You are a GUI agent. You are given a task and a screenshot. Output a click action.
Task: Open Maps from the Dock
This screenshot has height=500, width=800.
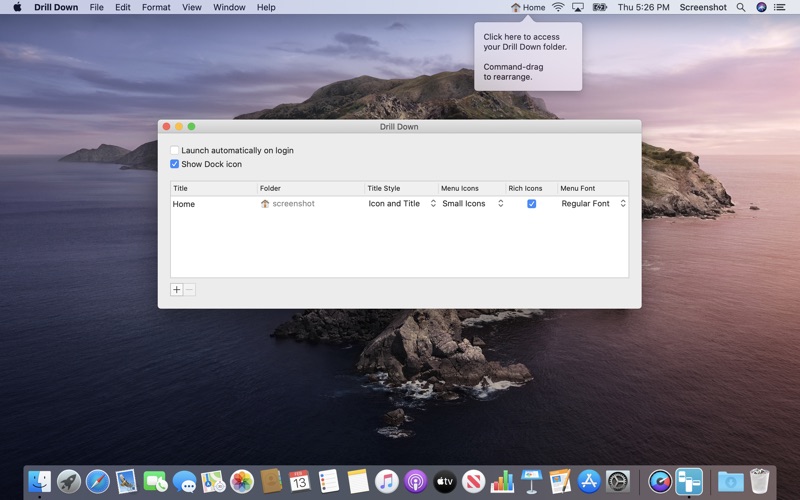(213, 481)
